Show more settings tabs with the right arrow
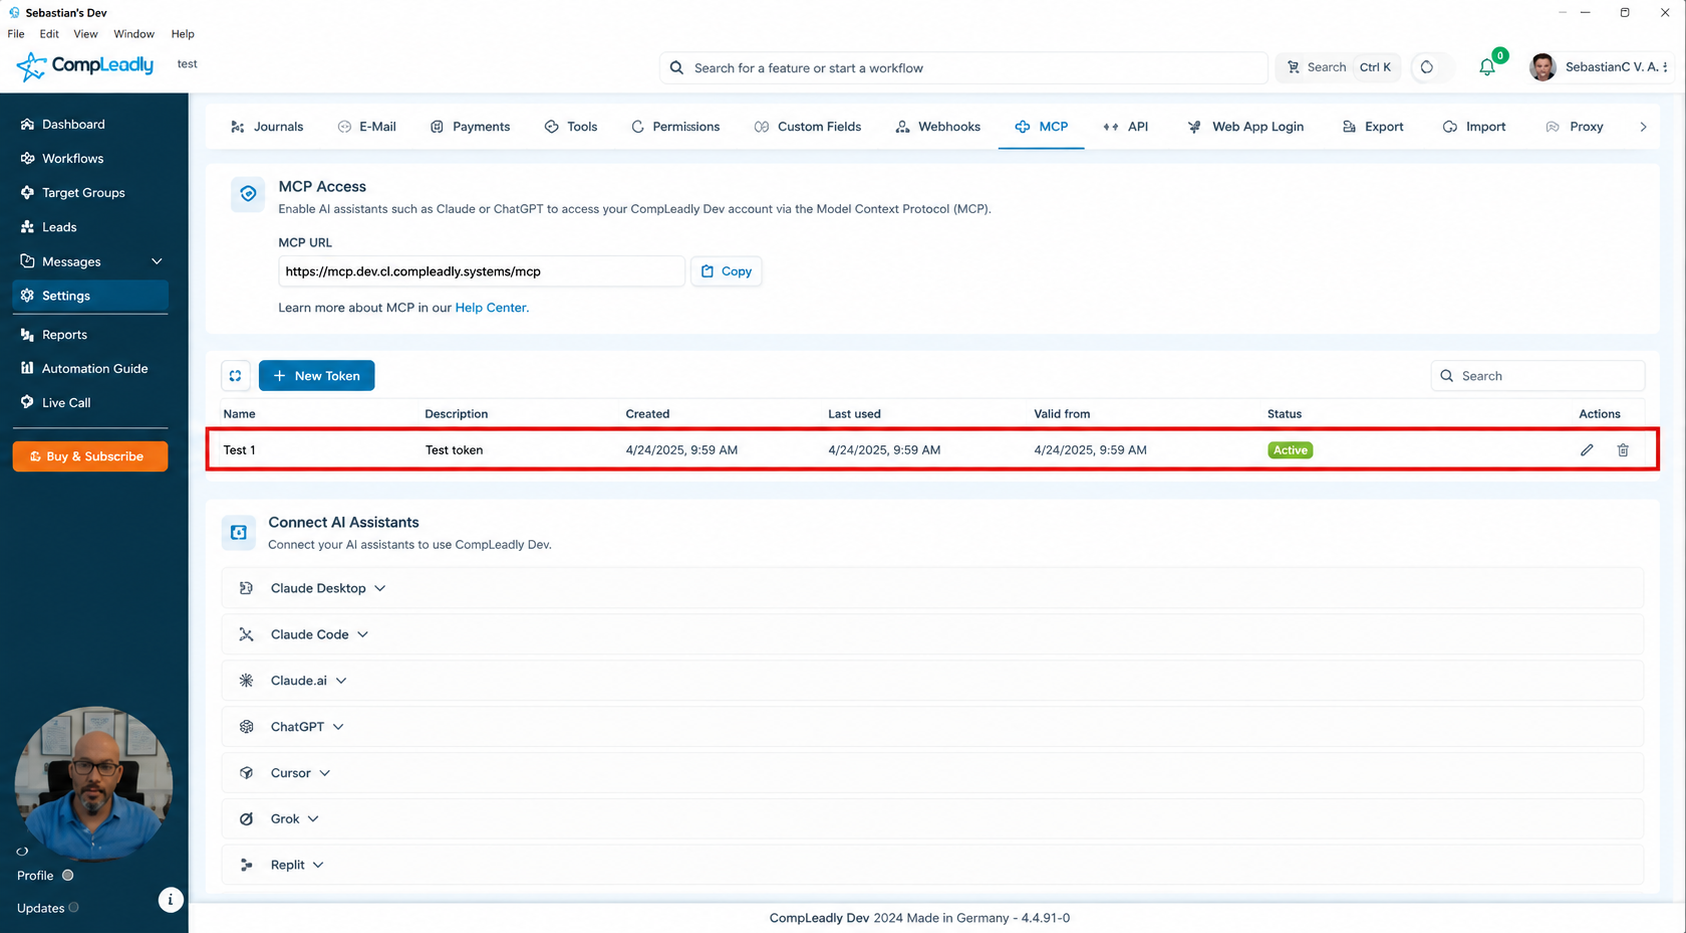The width and height of the screenshot is (1686, 933). point(1643,127)
